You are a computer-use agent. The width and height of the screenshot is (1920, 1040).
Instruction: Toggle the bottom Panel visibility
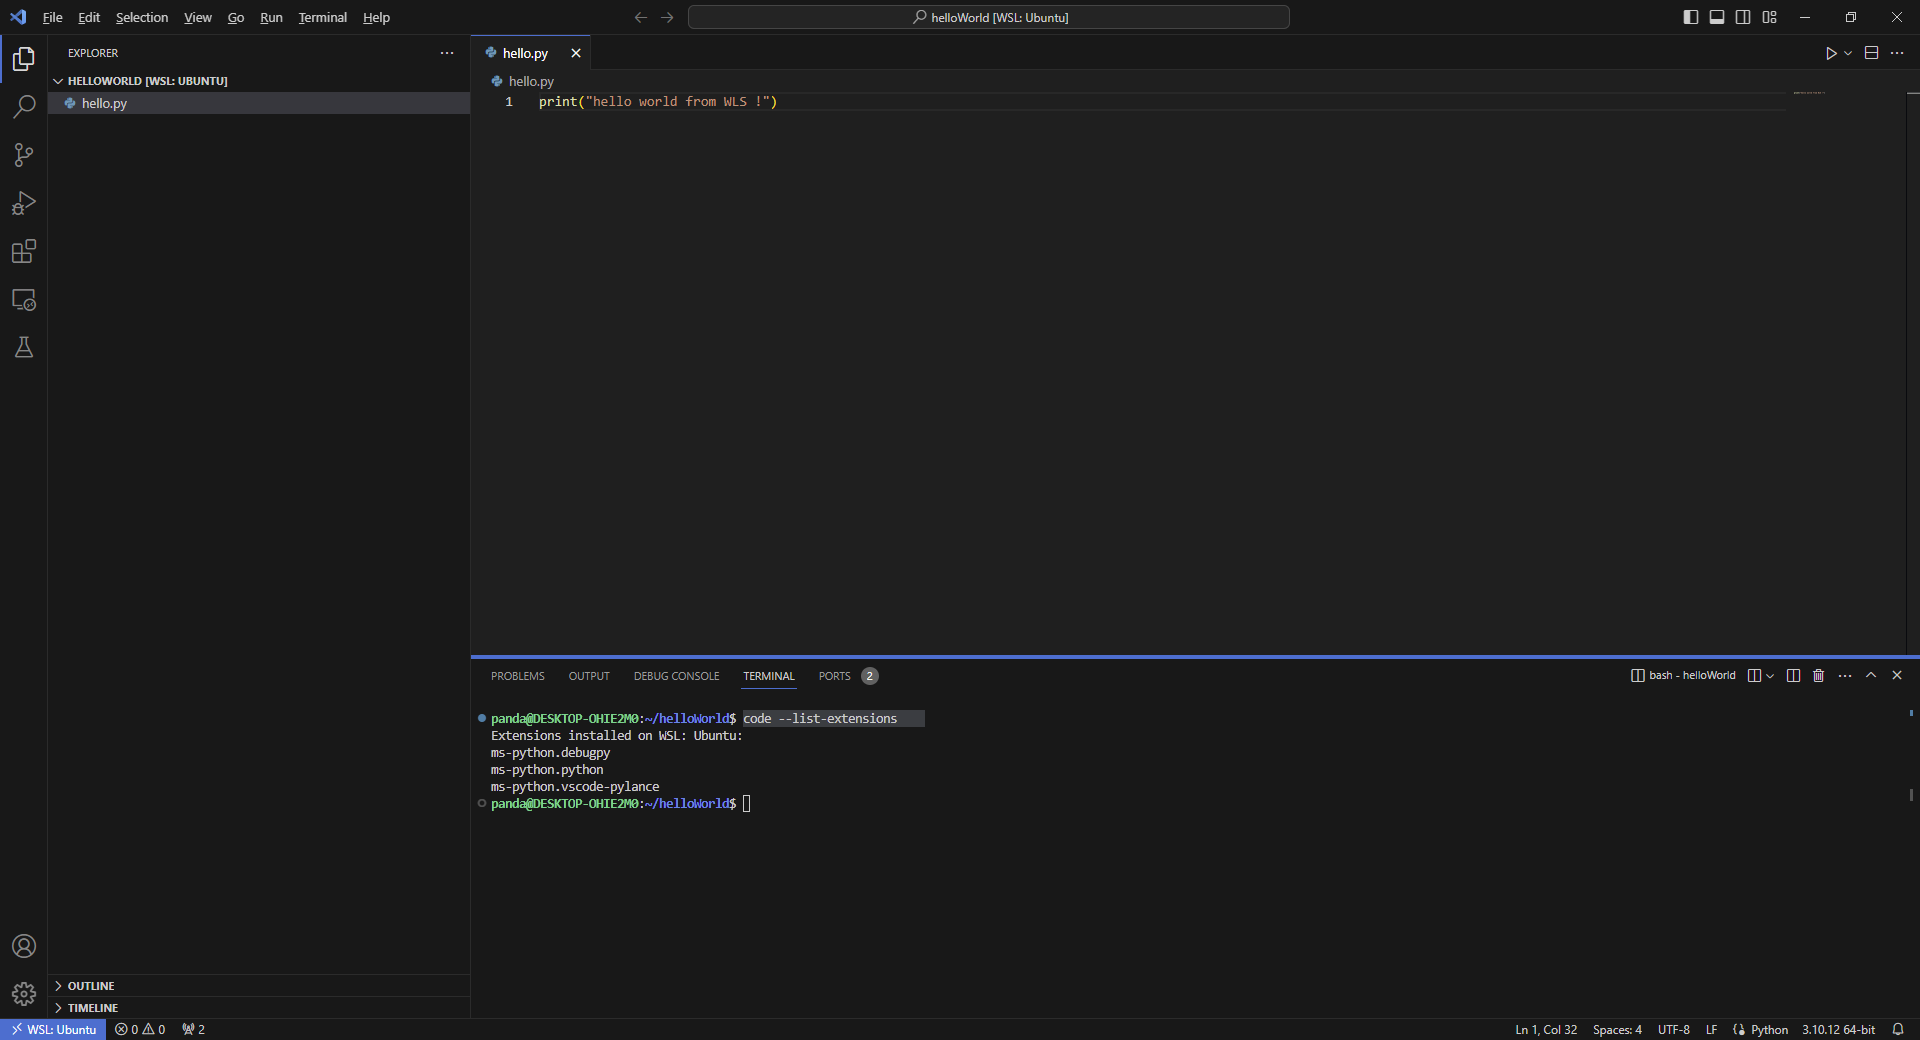[1717, 17]
